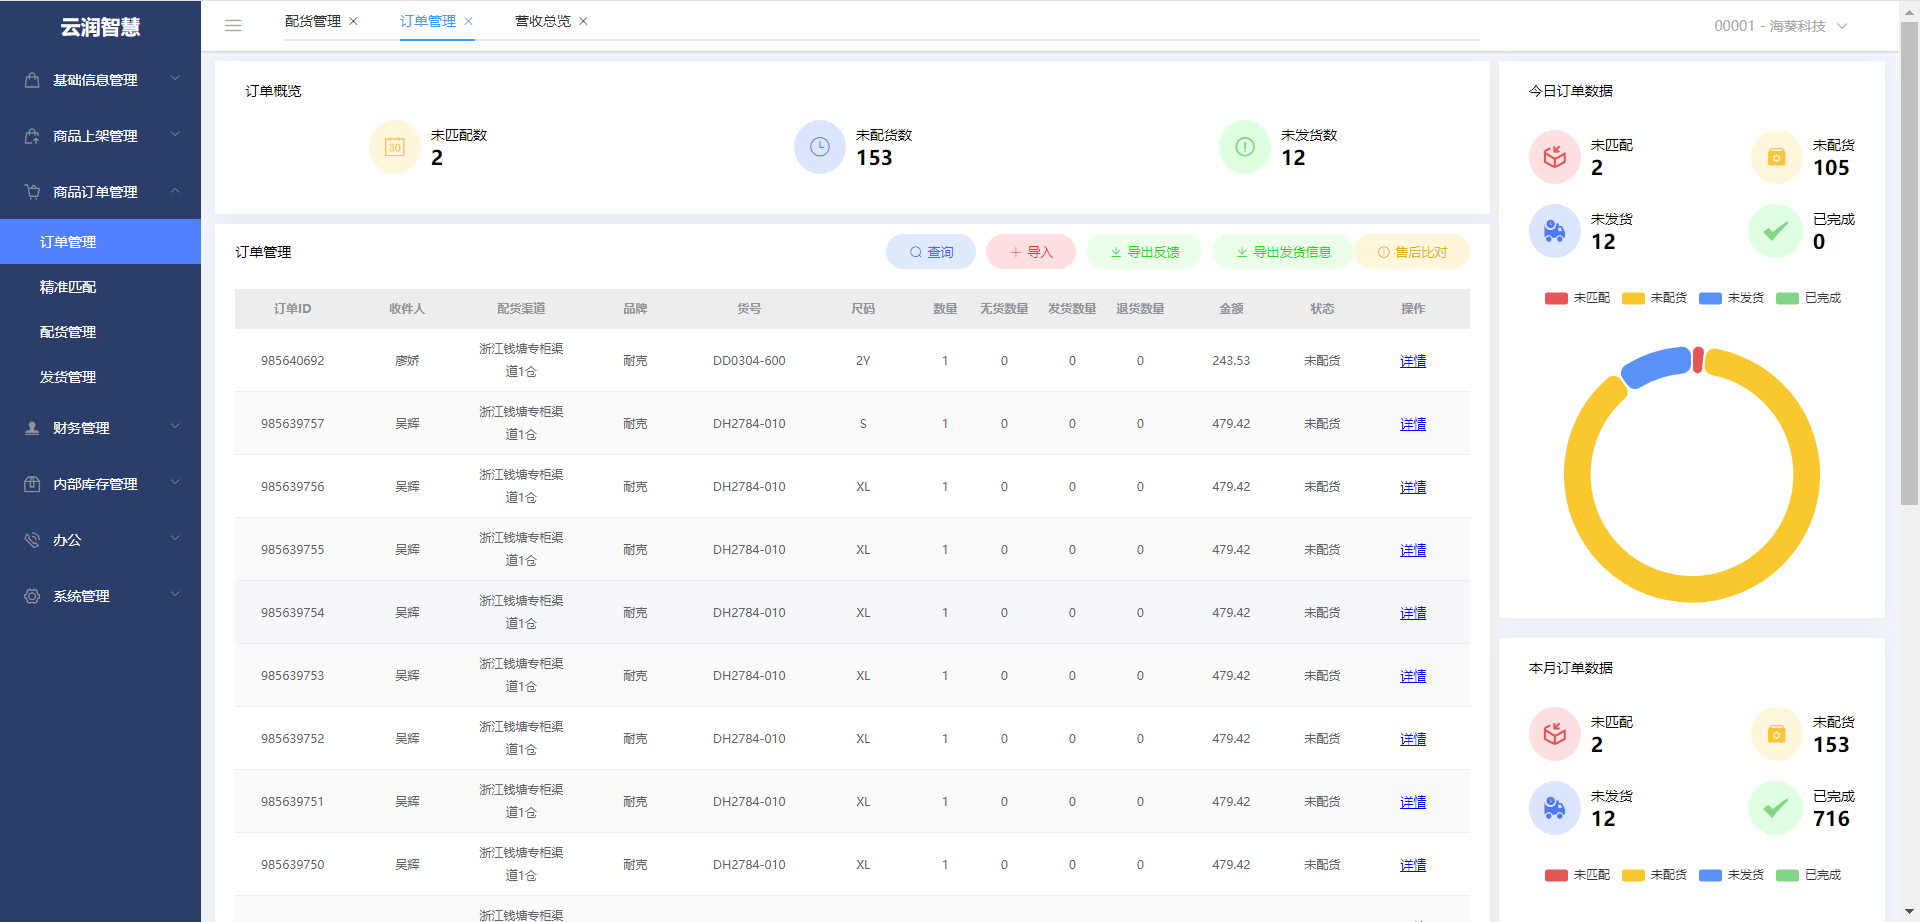Open 详情 for order 985639752
This screenshot has width=1920, height=922.
coord(1413,739)
